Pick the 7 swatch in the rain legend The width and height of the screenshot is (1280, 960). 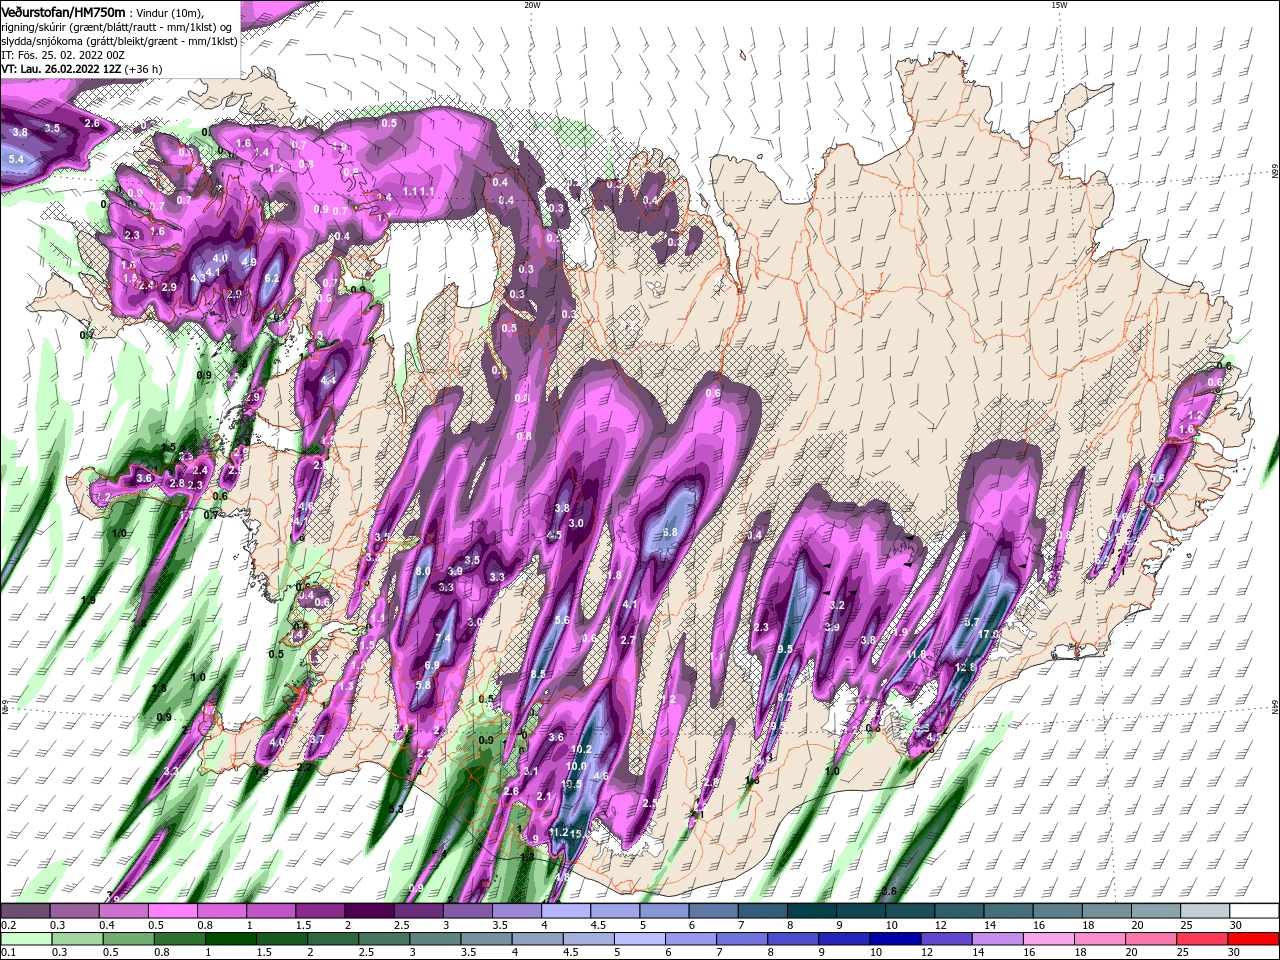tap(742, 939)
